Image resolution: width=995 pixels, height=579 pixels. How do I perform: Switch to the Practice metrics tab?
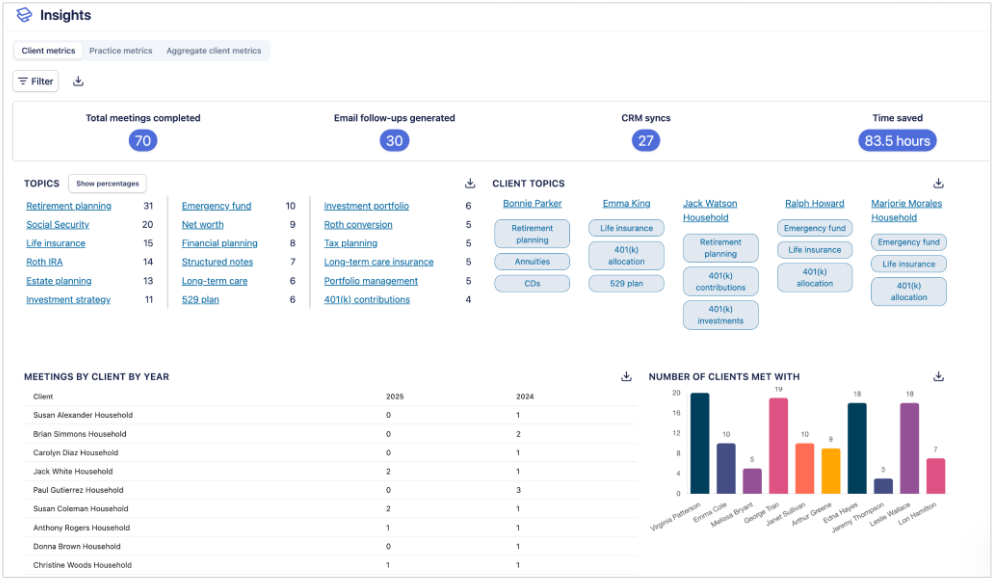tap(120, 51)
